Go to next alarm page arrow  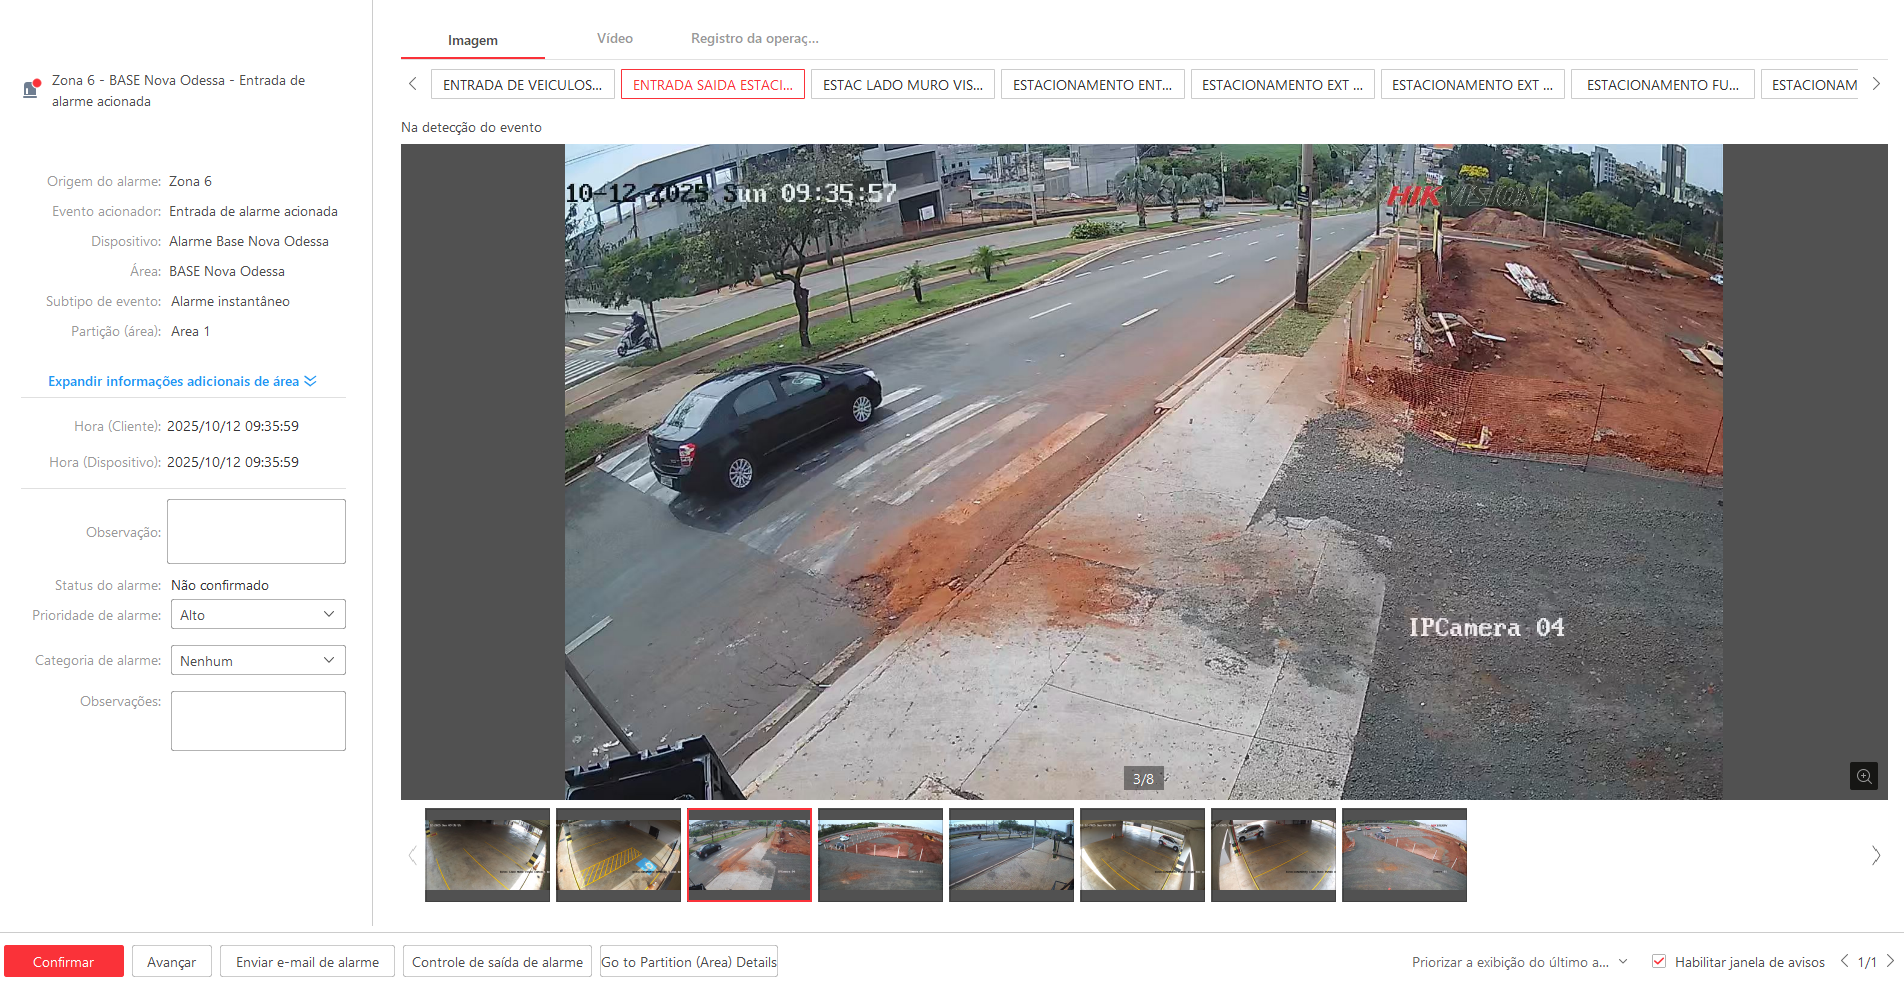pyautogui.click(x=1890, y=961)
